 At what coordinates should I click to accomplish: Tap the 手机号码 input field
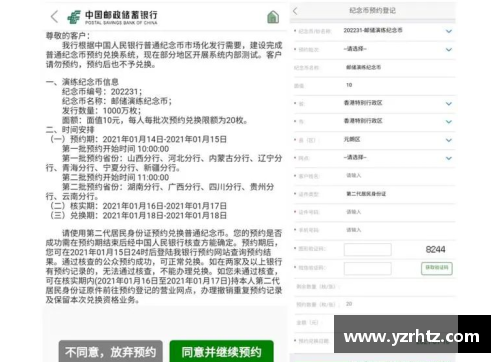click(x=398, y=230)
